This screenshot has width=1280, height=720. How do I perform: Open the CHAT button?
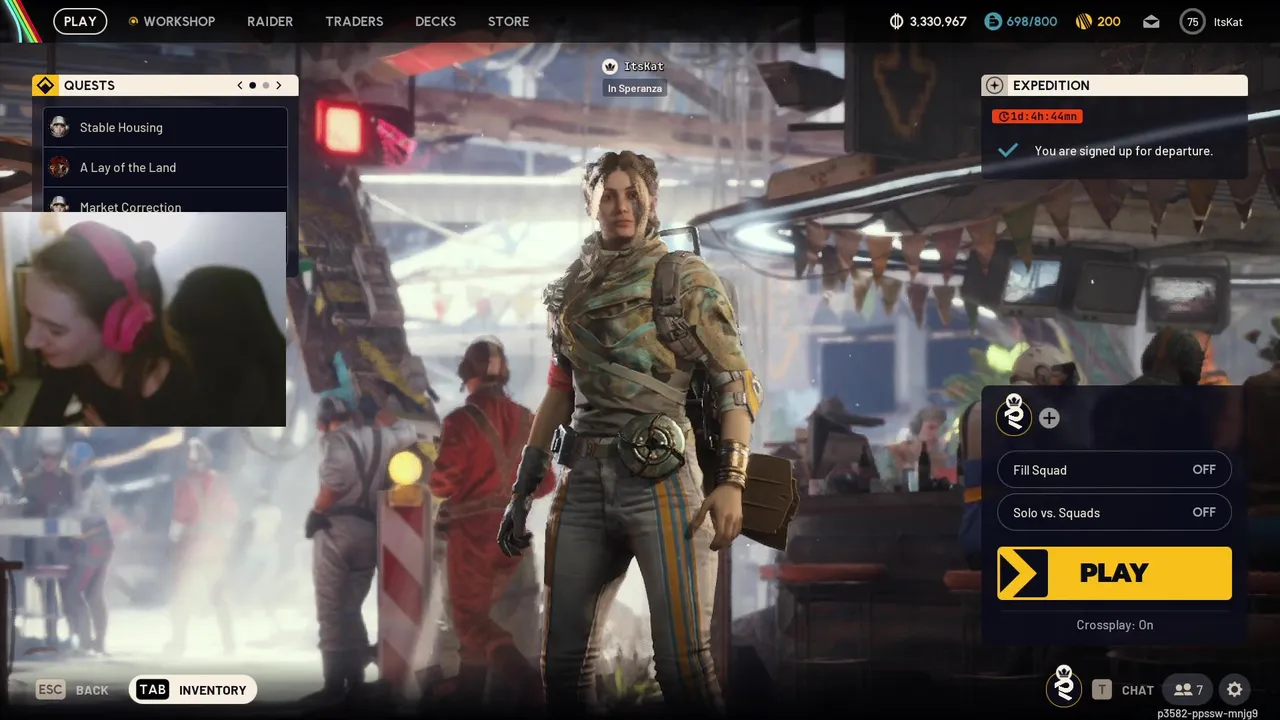tap(1123, 690)
